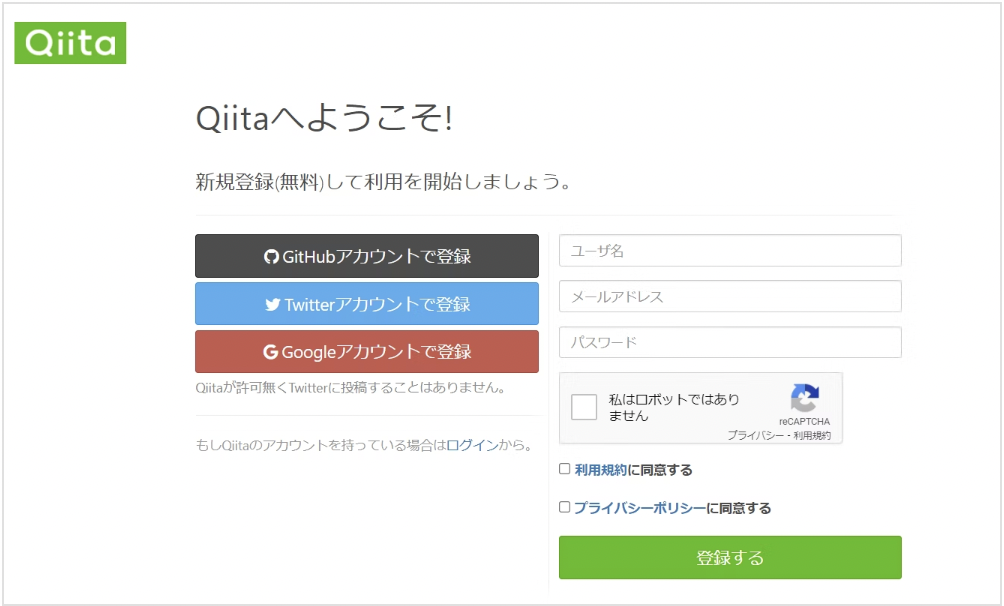Viewport: 1004px width, 606px height.
Task: Click the Qiita logo
Action: click(x=70, y=43)
